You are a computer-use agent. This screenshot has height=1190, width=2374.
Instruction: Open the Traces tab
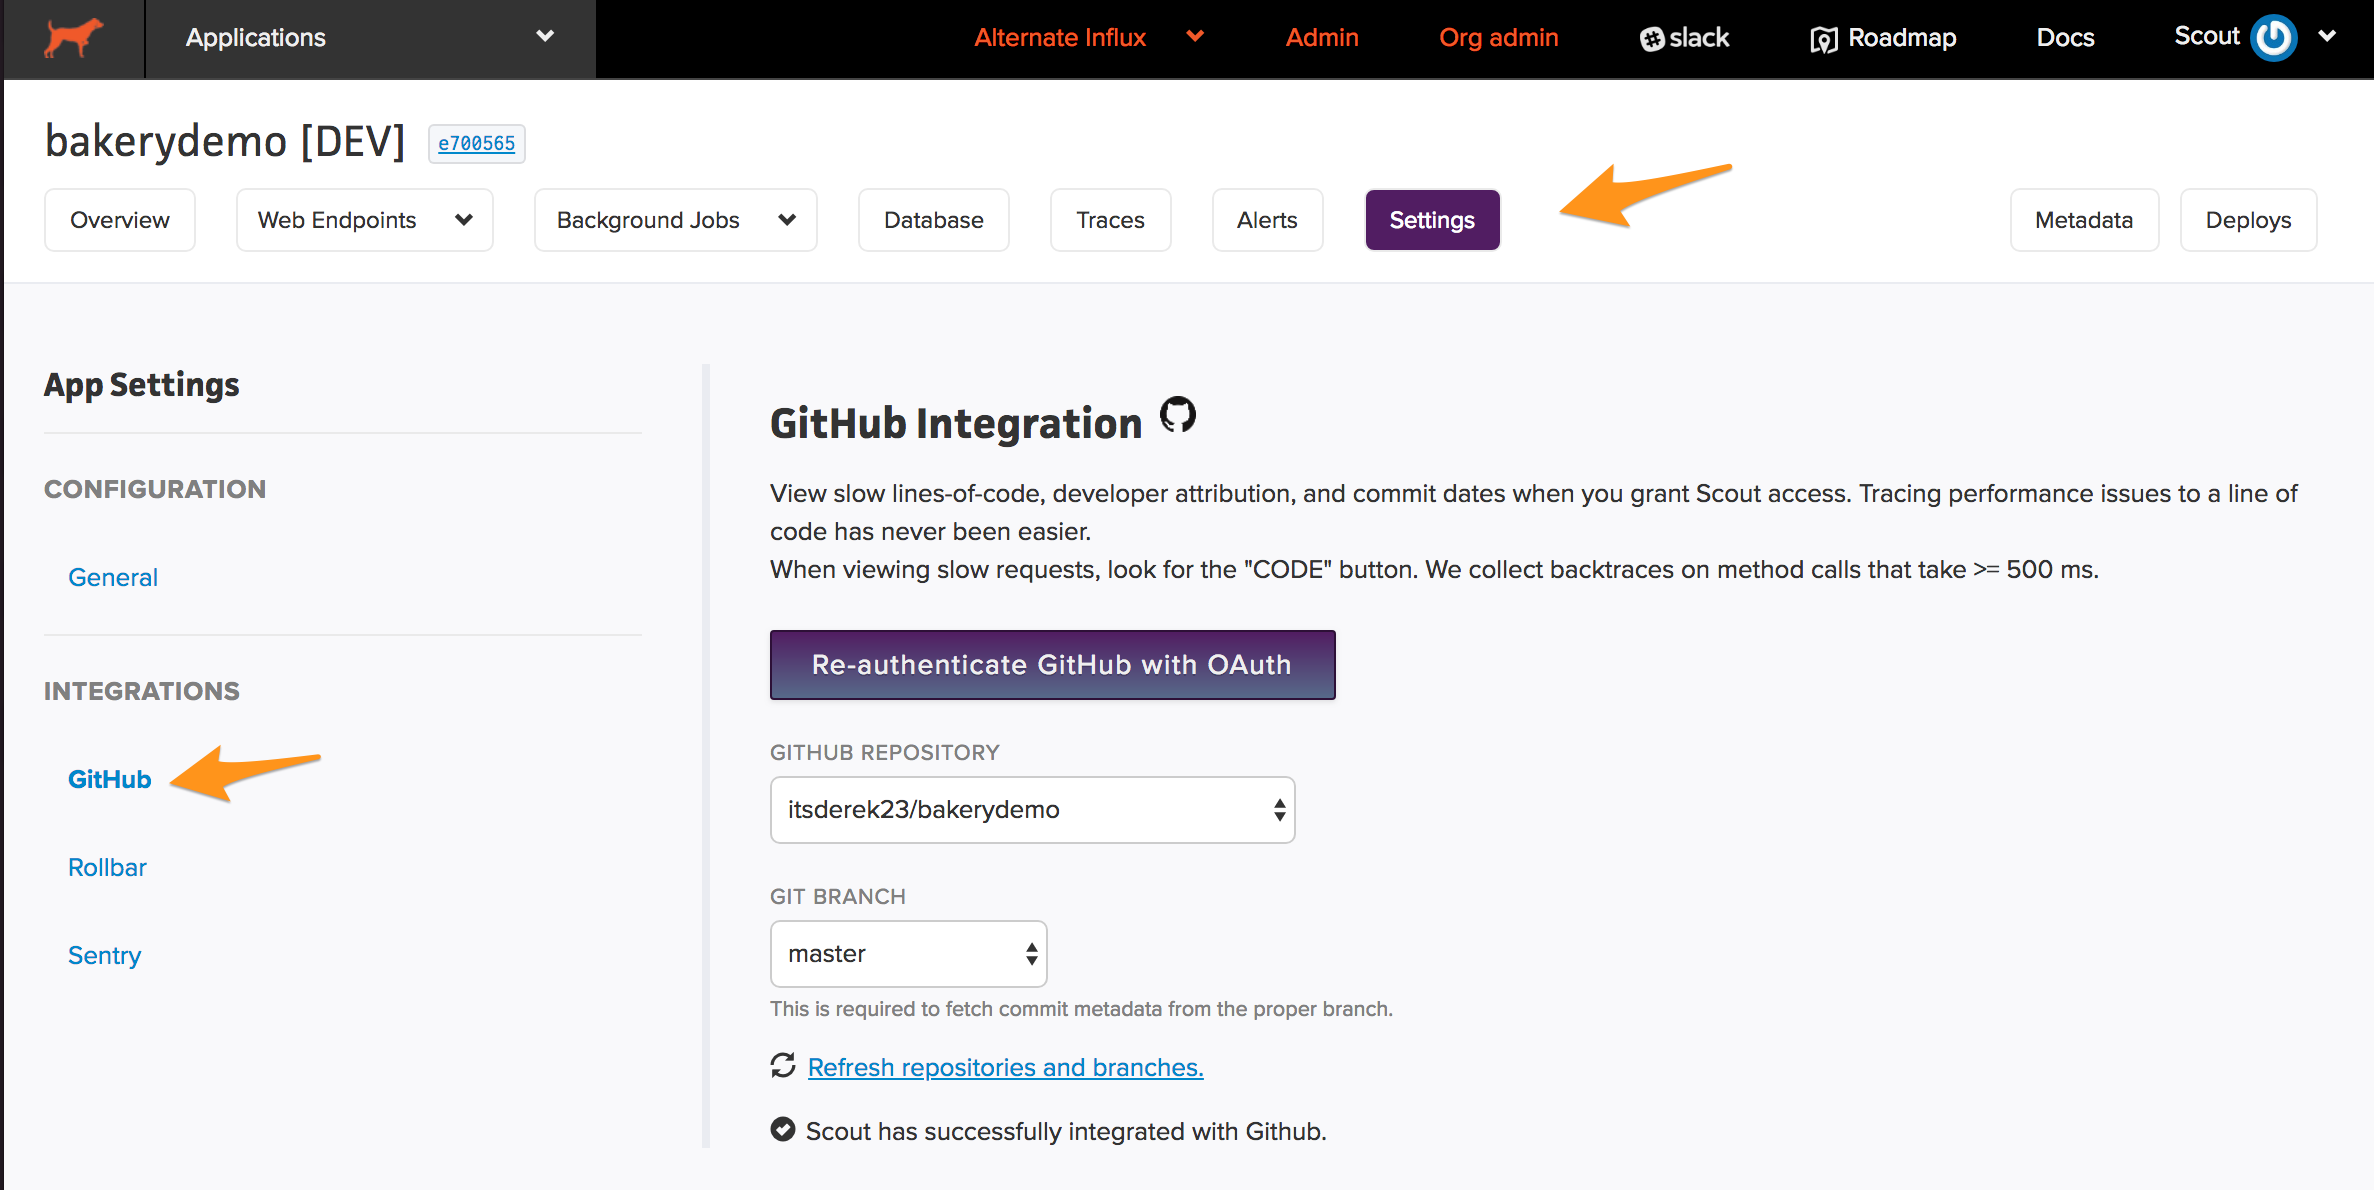[x=1110, y=220]
